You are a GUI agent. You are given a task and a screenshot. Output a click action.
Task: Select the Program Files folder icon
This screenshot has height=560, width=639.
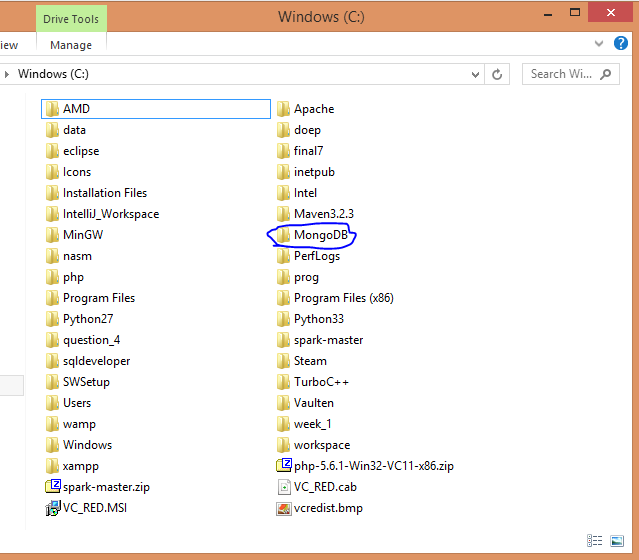point(52,298)
